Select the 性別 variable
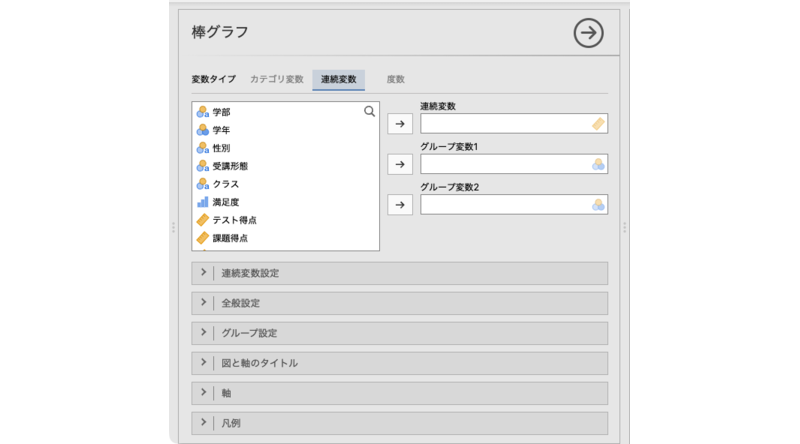 click(x=221, y=148)
